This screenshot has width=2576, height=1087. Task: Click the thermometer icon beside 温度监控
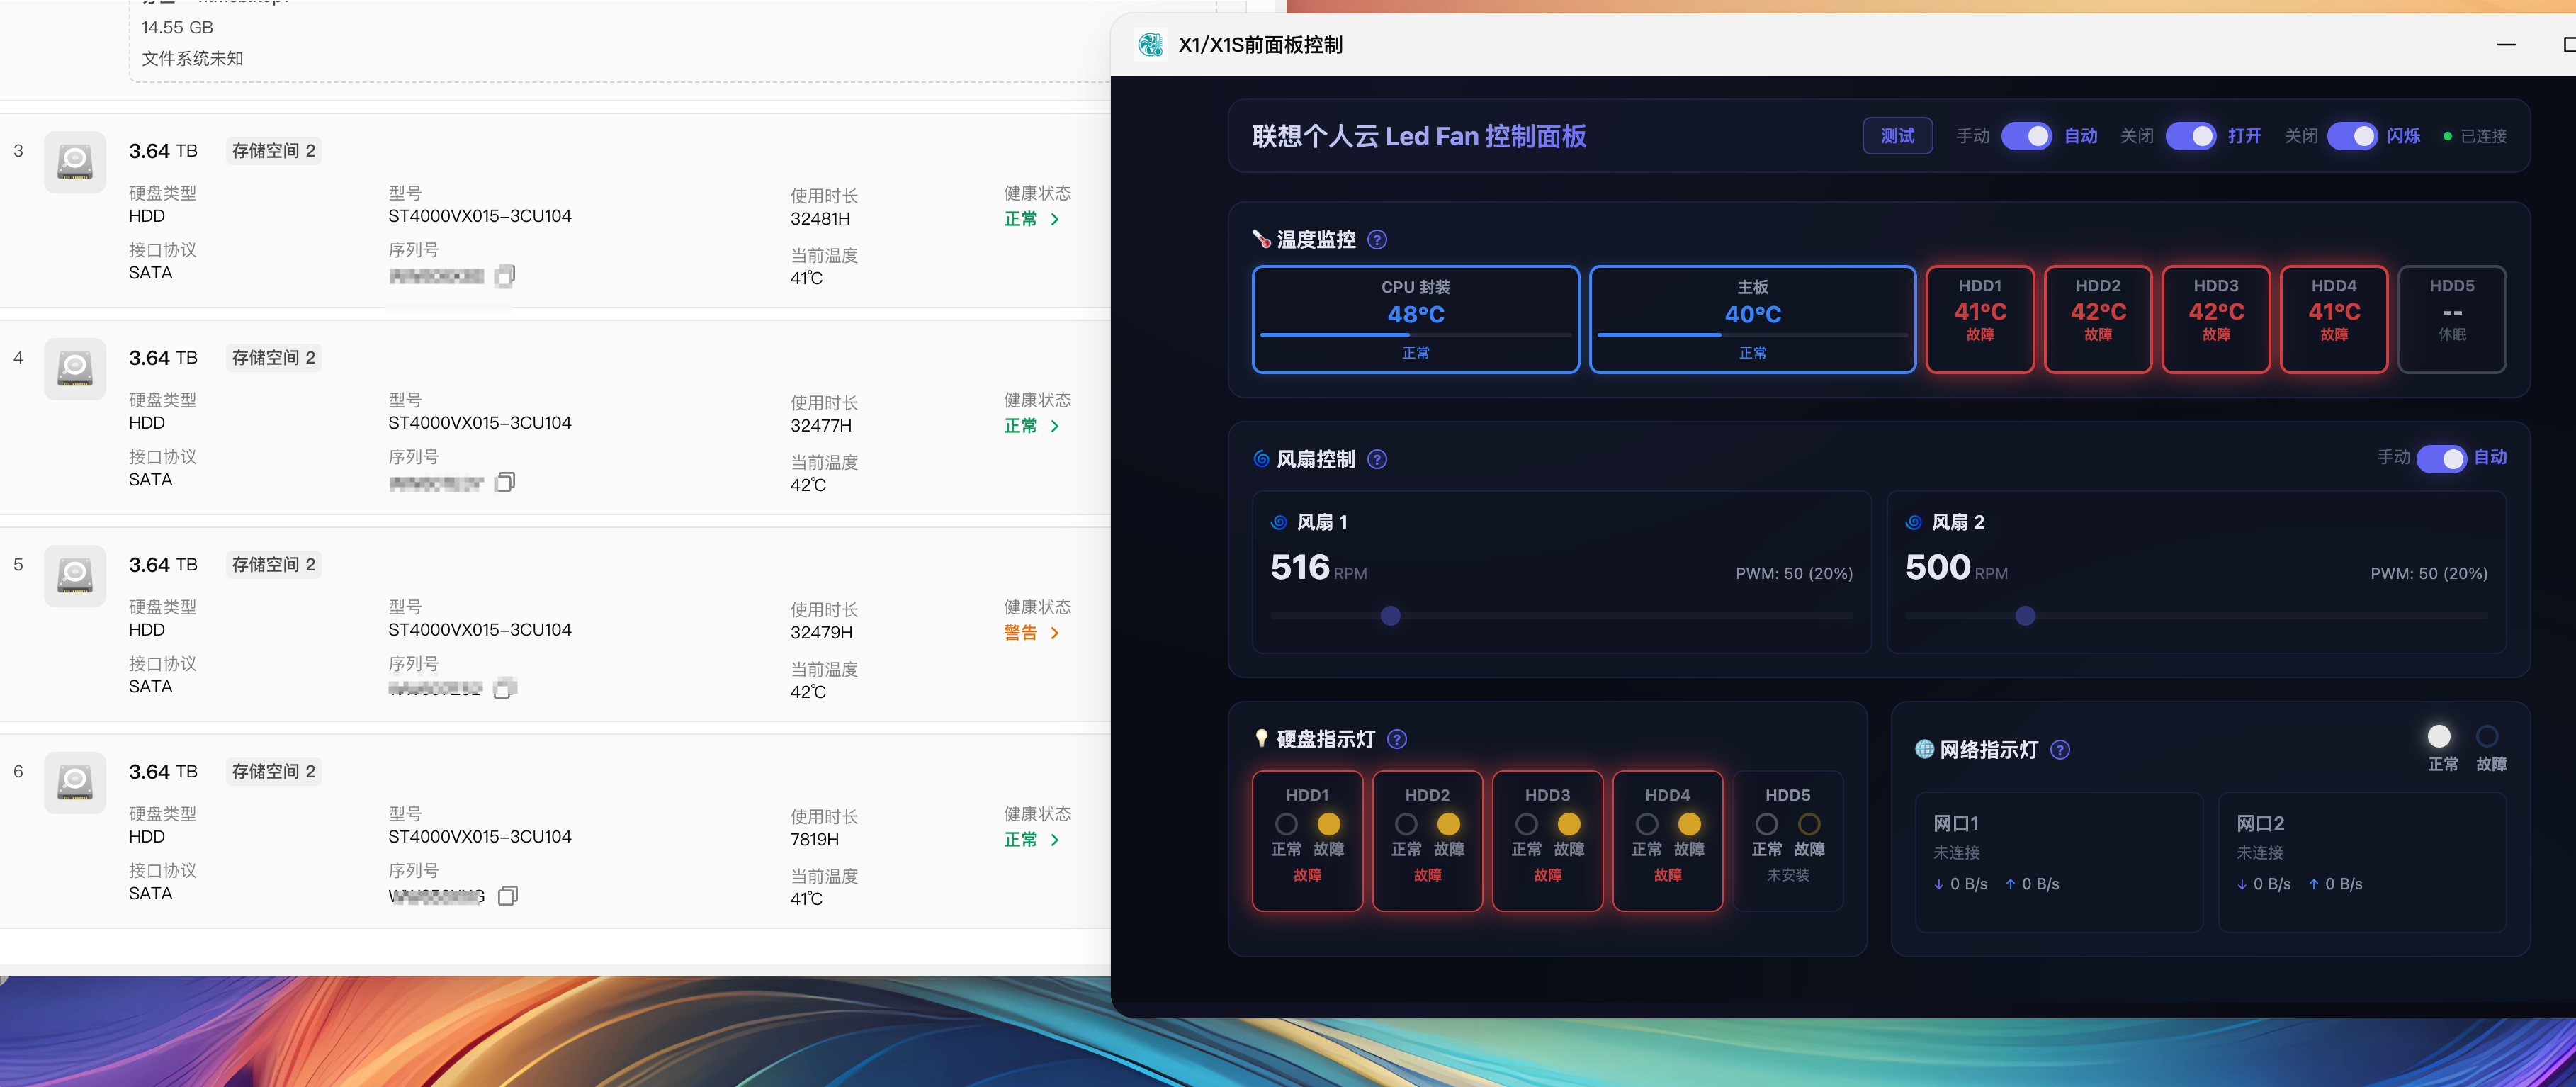coord(1261,239)
